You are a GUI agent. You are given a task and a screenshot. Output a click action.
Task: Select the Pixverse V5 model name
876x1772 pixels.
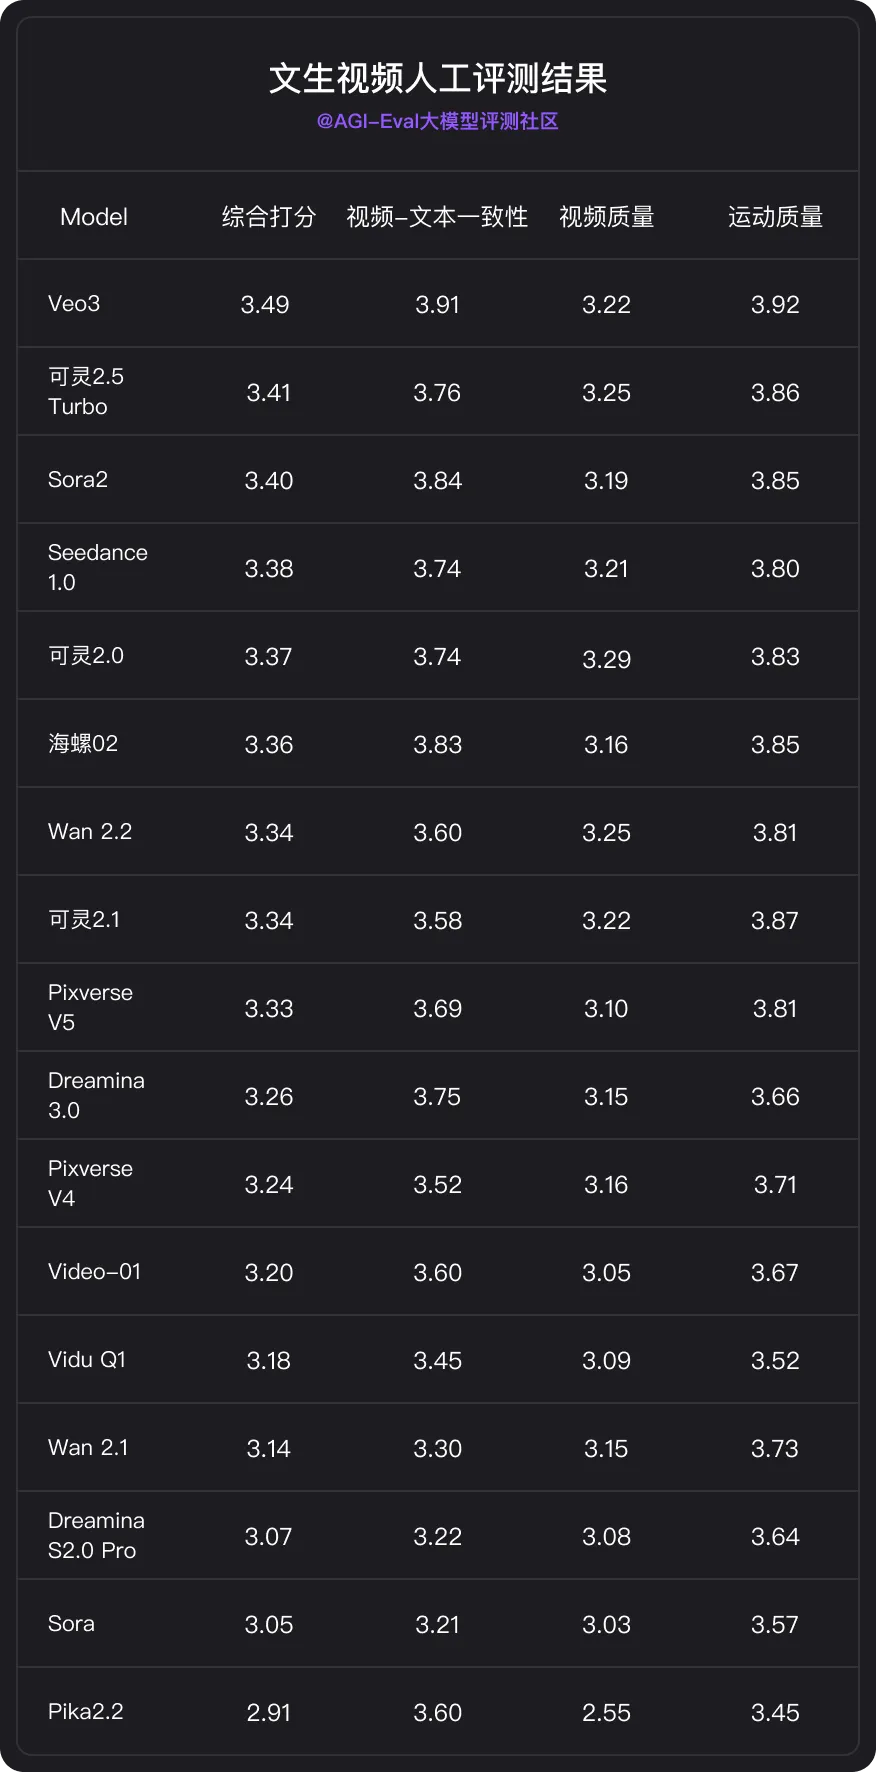coord(90,1007)
